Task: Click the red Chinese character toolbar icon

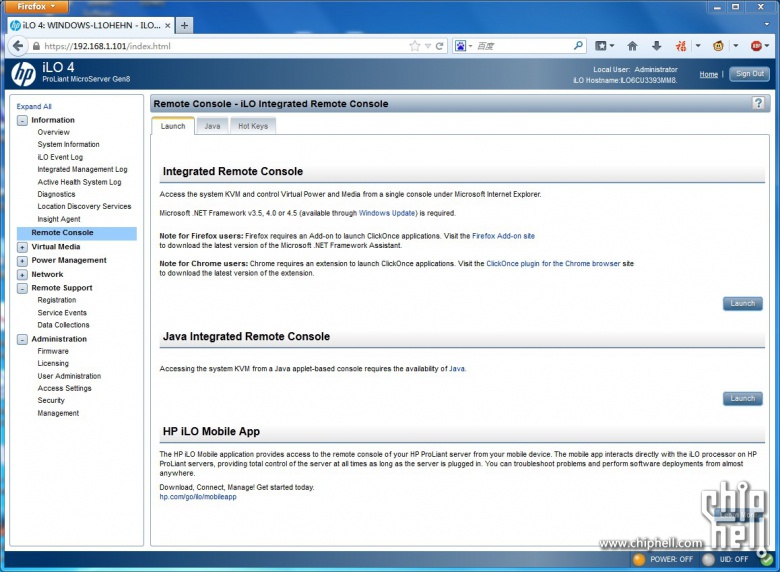Action: [681, 46]
